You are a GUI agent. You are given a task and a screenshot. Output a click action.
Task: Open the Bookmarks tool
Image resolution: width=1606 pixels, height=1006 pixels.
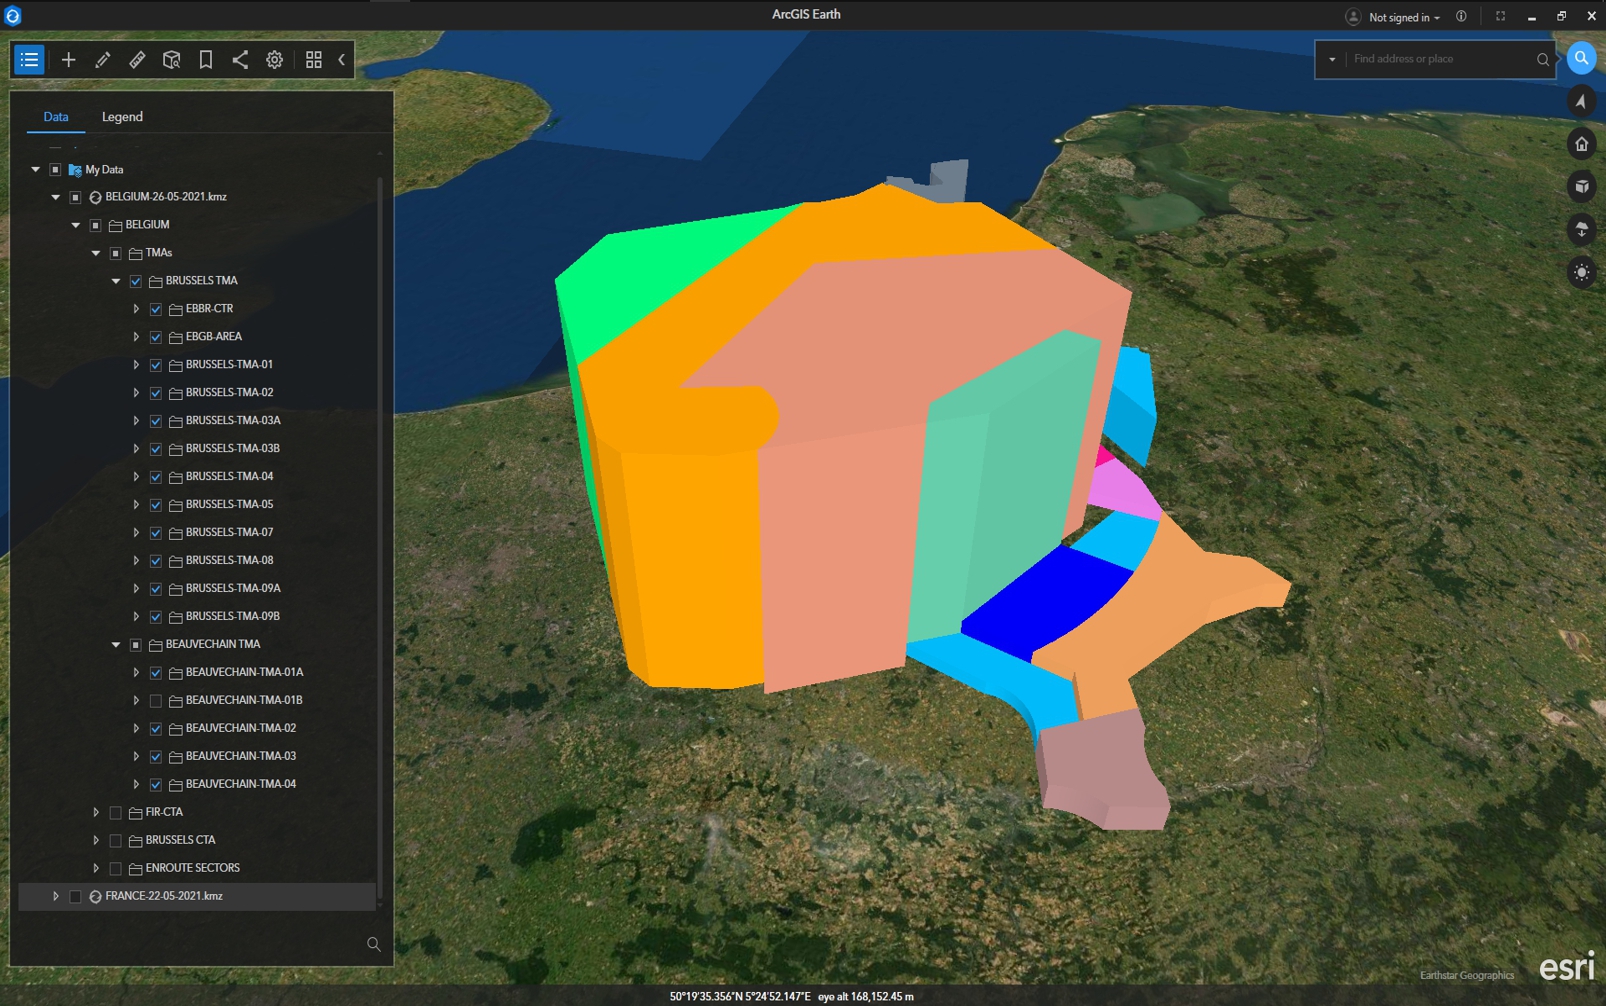pyautogui.click(x=206, y=60)
